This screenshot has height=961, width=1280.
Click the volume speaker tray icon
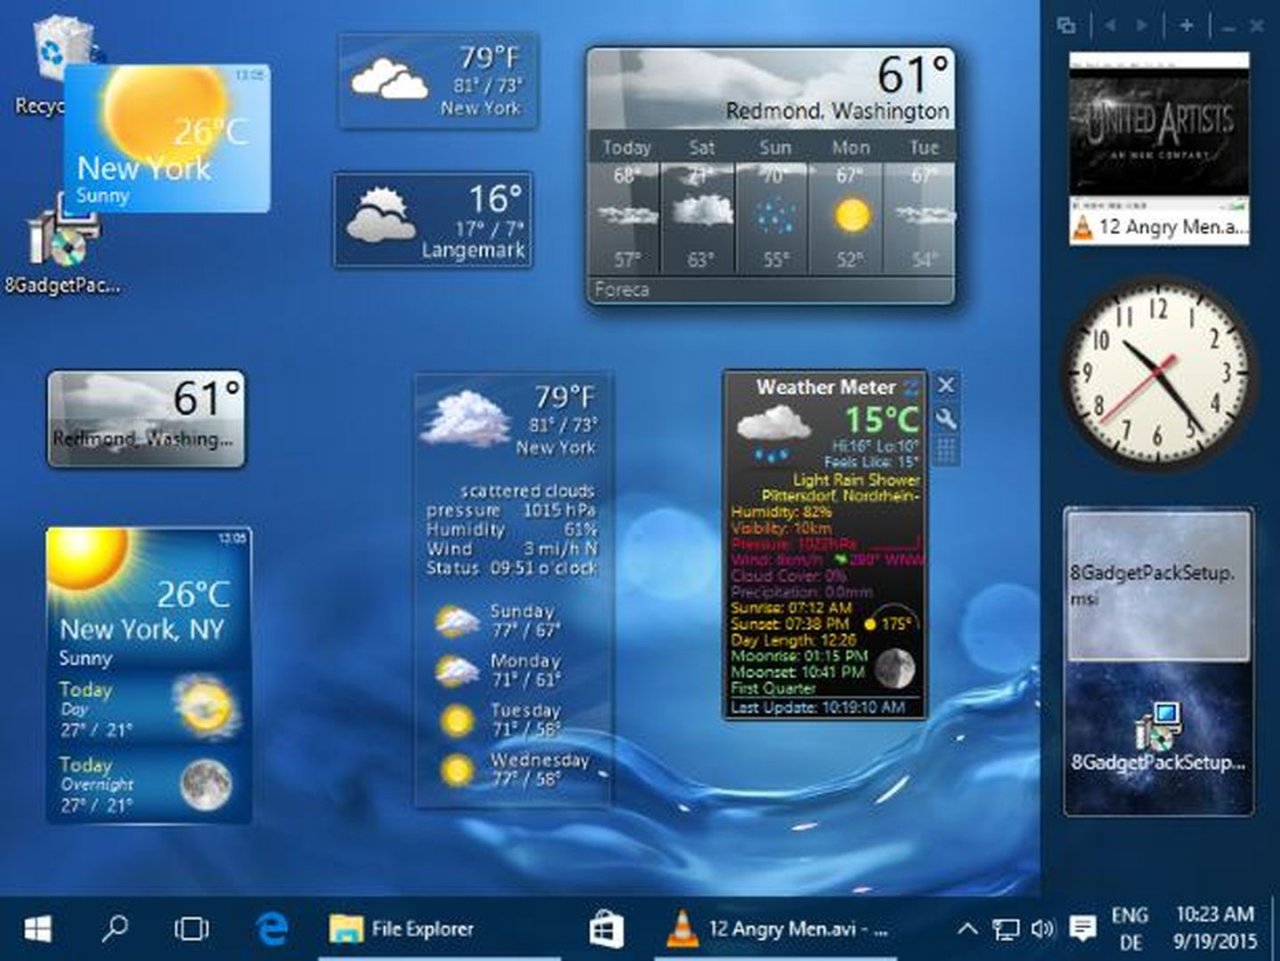[1042, 929]
